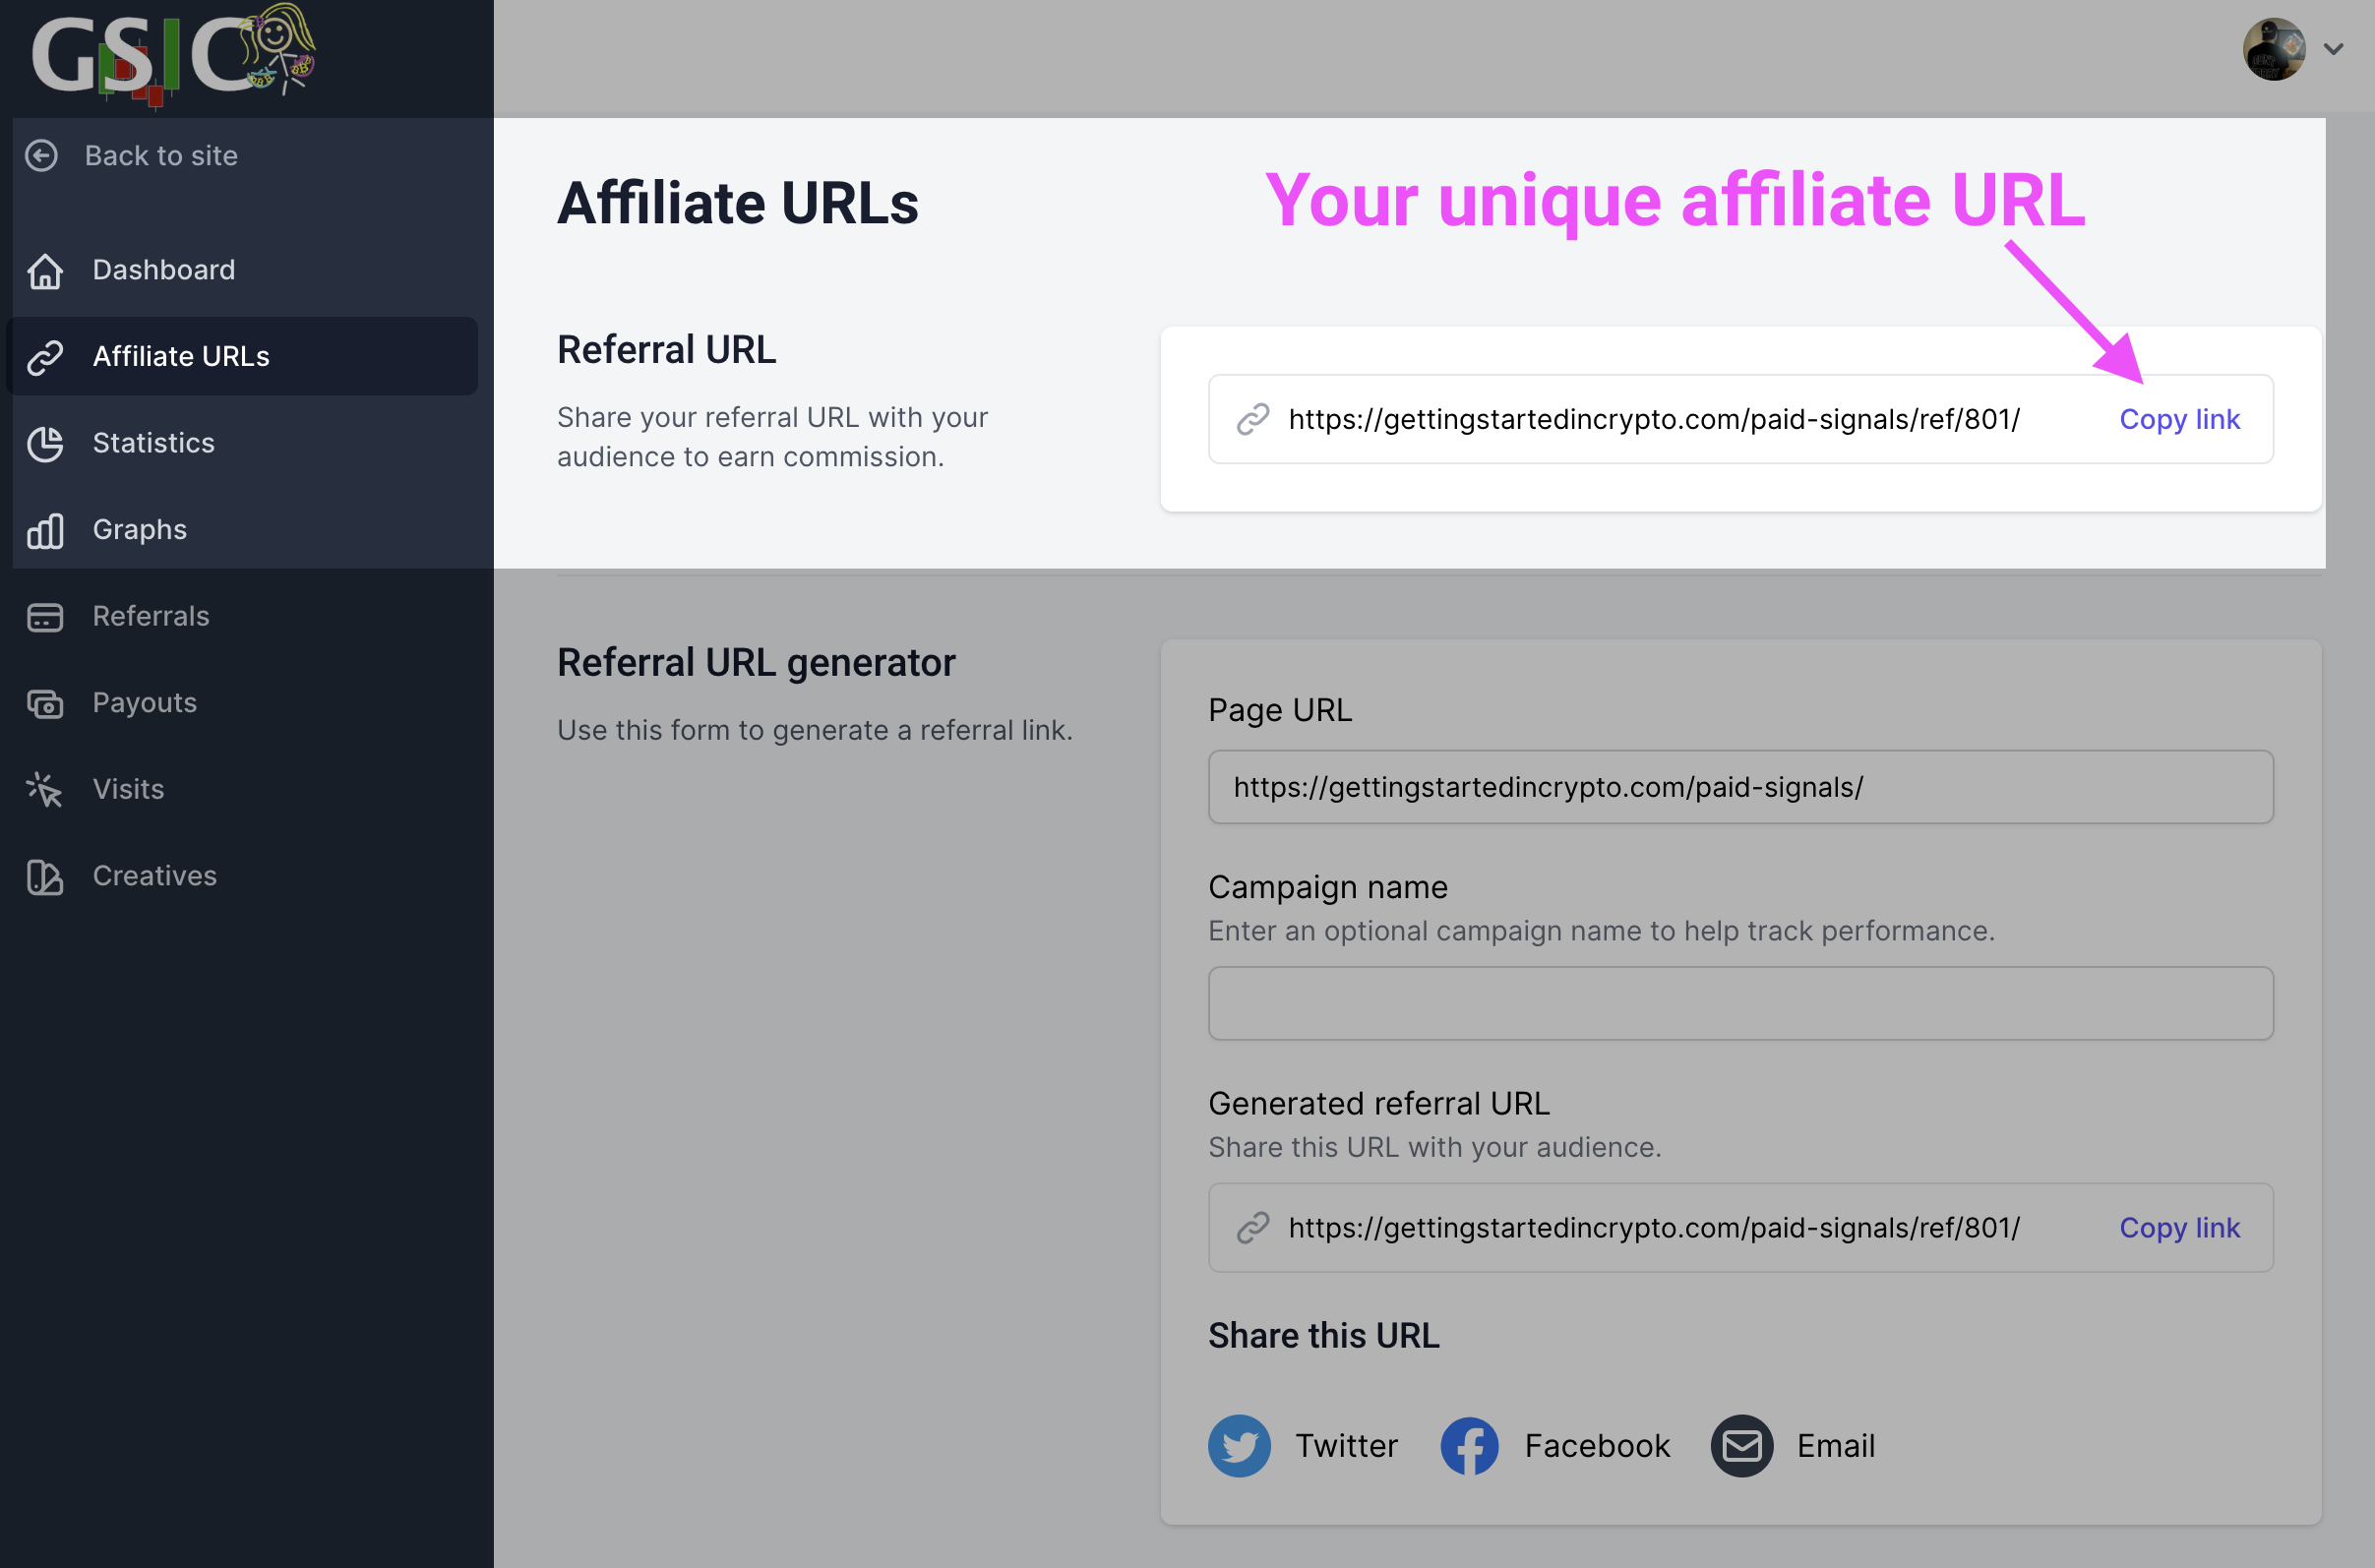Go to the Referrals sidebar page
Screen dimensions: 2375x1568
coord(151,617)
